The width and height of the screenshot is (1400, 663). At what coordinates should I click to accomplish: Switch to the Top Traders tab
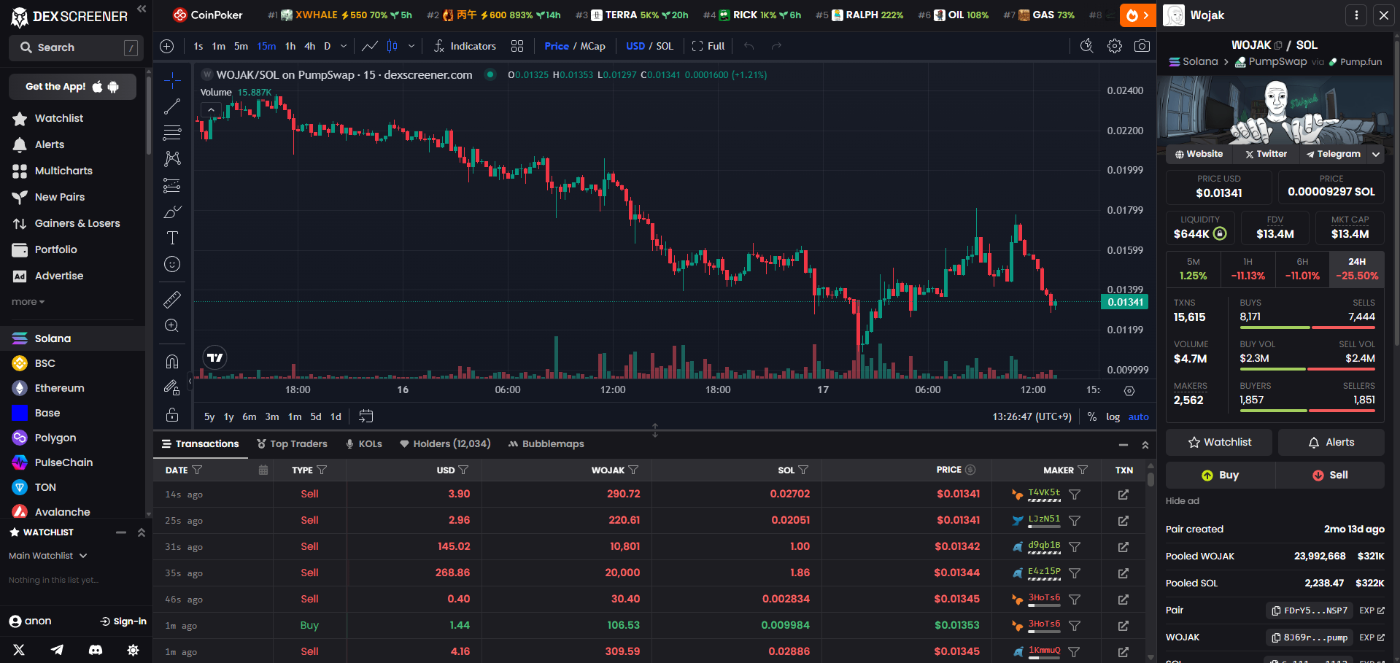pos(291,444)
